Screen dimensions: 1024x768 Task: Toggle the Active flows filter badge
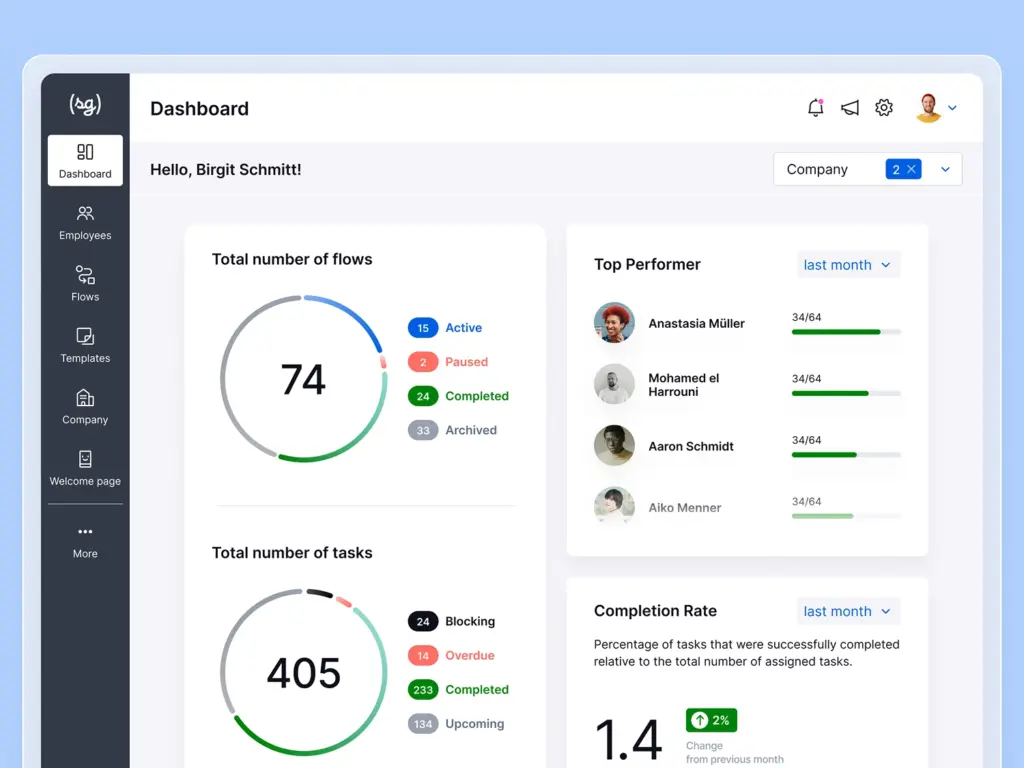click(423, 327)
